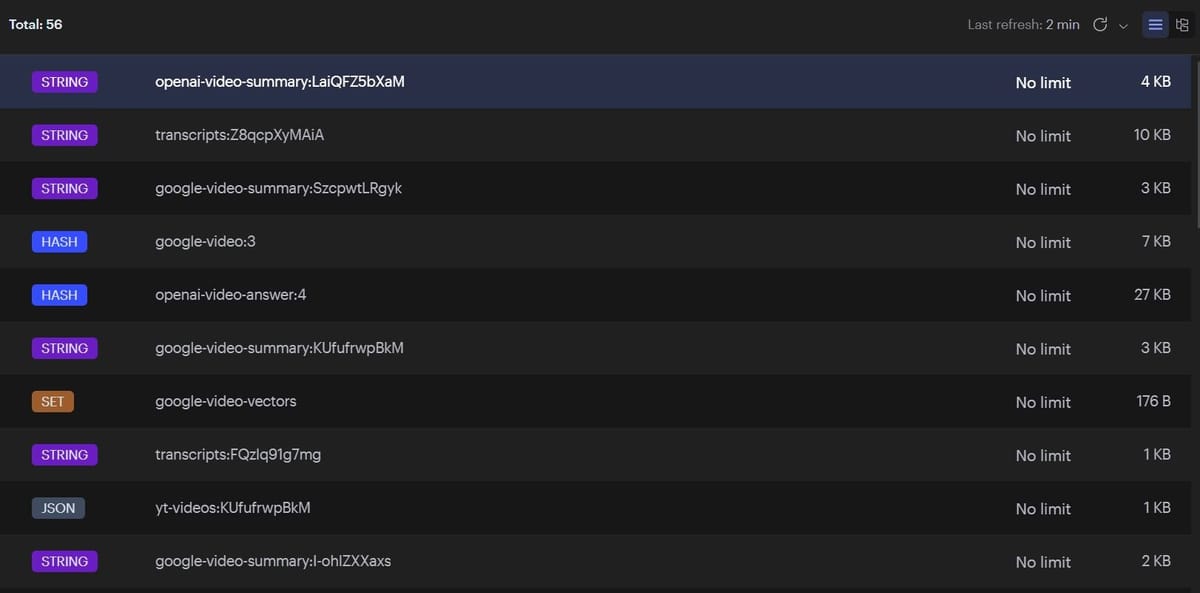This screenshot has width=1200, height=593.
Task: Click the 27 KB size of openai-video-answer:4
Action: tap(1152, 295)
